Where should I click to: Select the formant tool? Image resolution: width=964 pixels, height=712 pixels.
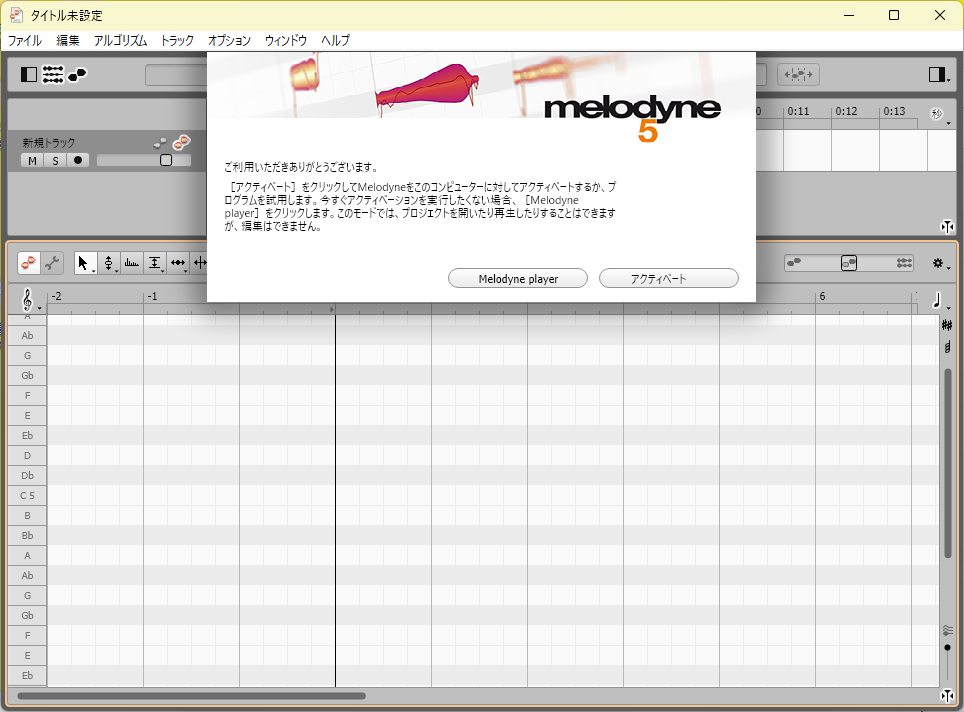[132, 263]
